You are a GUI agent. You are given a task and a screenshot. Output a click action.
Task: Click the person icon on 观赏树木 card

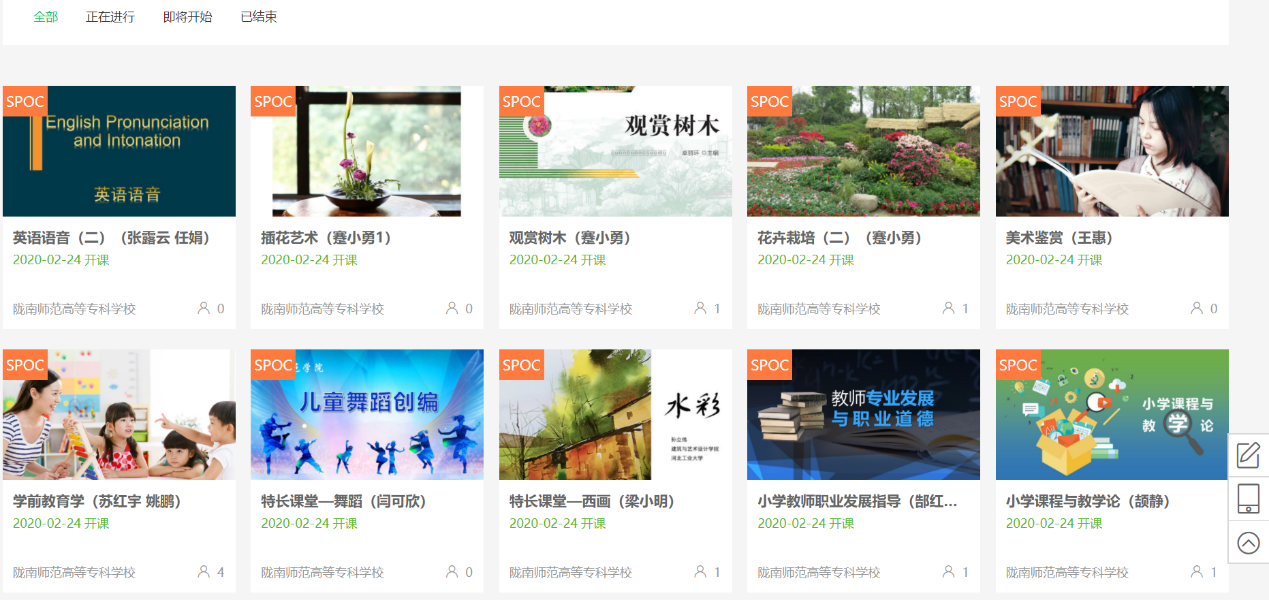[x=700, y=308]
